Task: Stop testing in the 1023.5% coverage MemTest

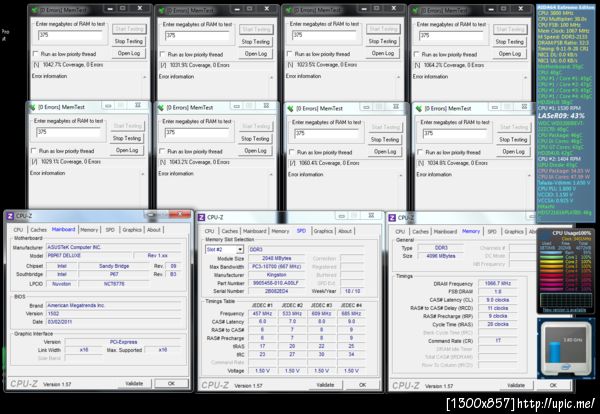Action: (383, 41)
